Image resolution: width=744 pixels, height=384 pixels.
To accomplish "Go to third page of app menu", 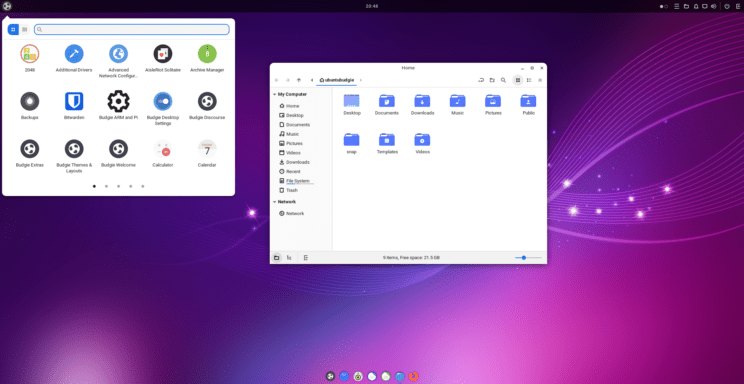I will (119, 187).
